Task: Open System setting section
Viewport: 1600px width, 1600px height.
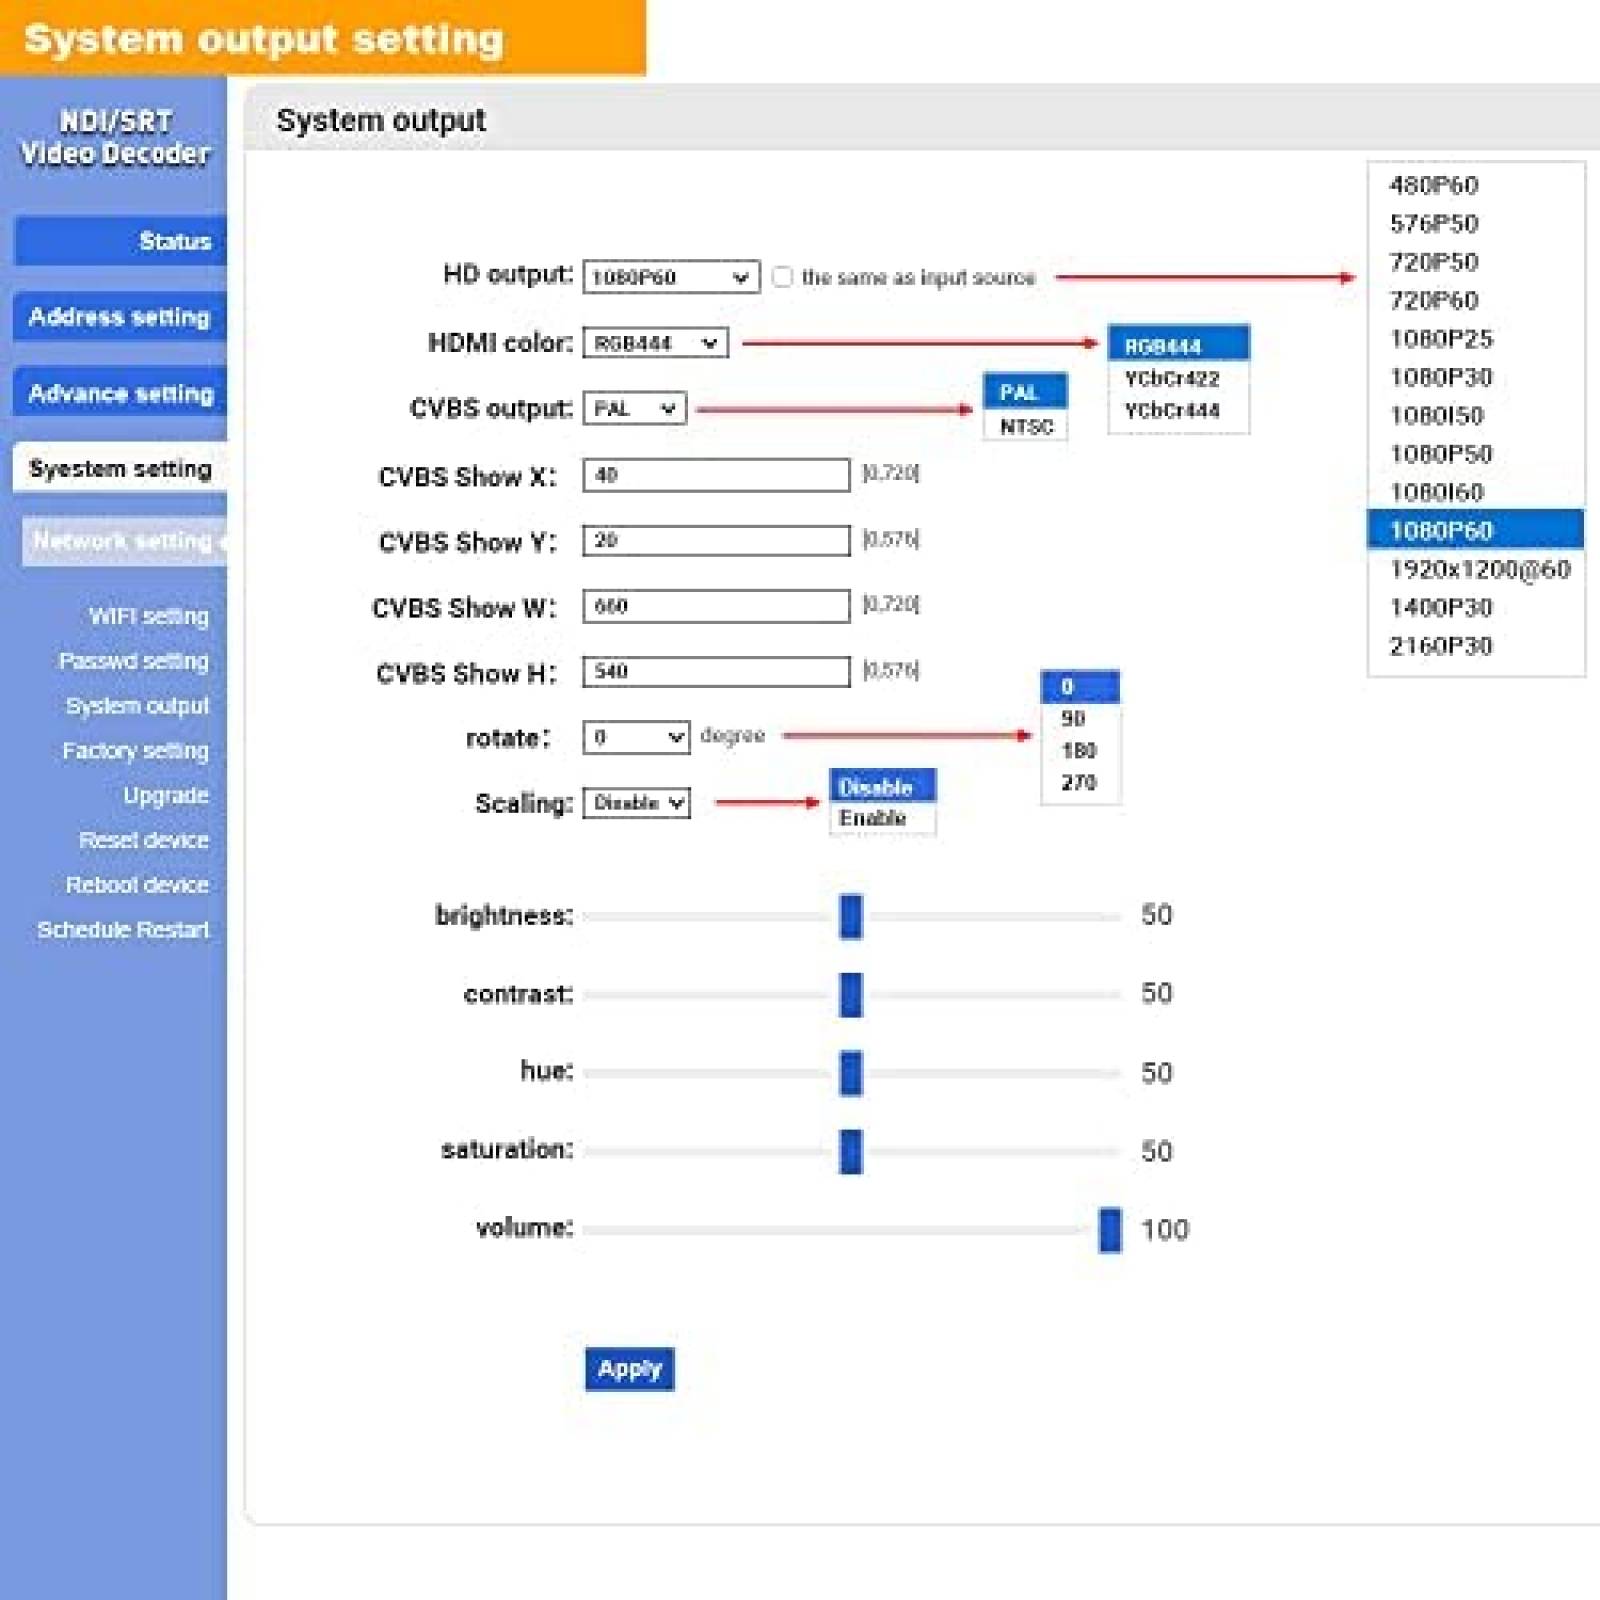Action: pos(120,467)
